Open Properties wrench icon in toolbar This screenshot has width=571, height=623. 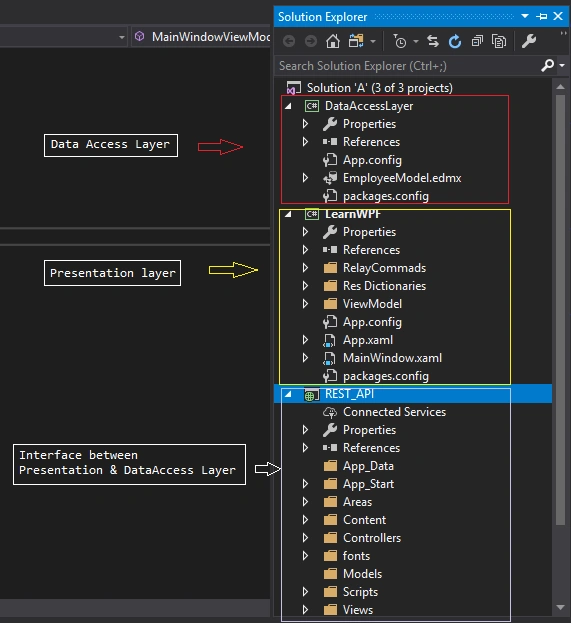click(528, 41)
